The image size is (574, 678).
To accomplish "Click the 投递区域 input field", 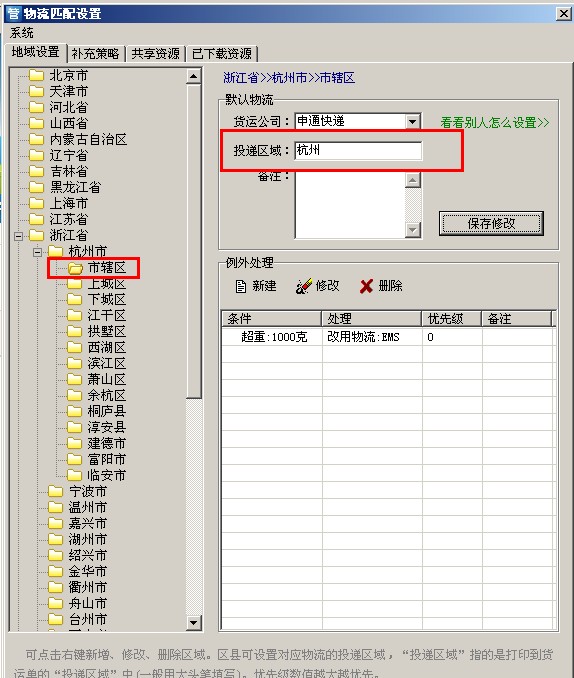I will tap(358, 150).
